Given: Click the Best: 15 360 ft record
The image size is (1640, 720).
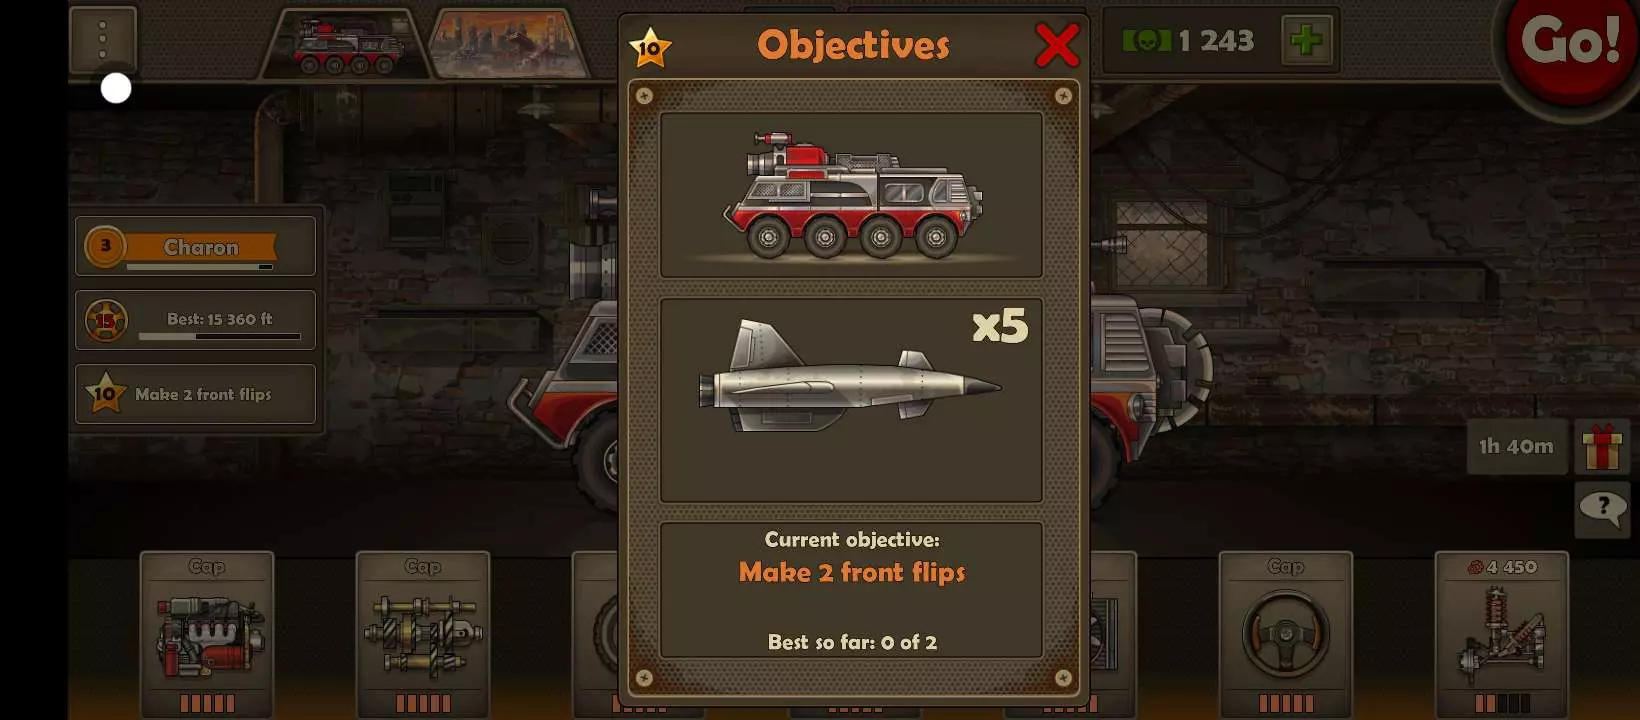Looking at the screenshot, I should (196, 320).
